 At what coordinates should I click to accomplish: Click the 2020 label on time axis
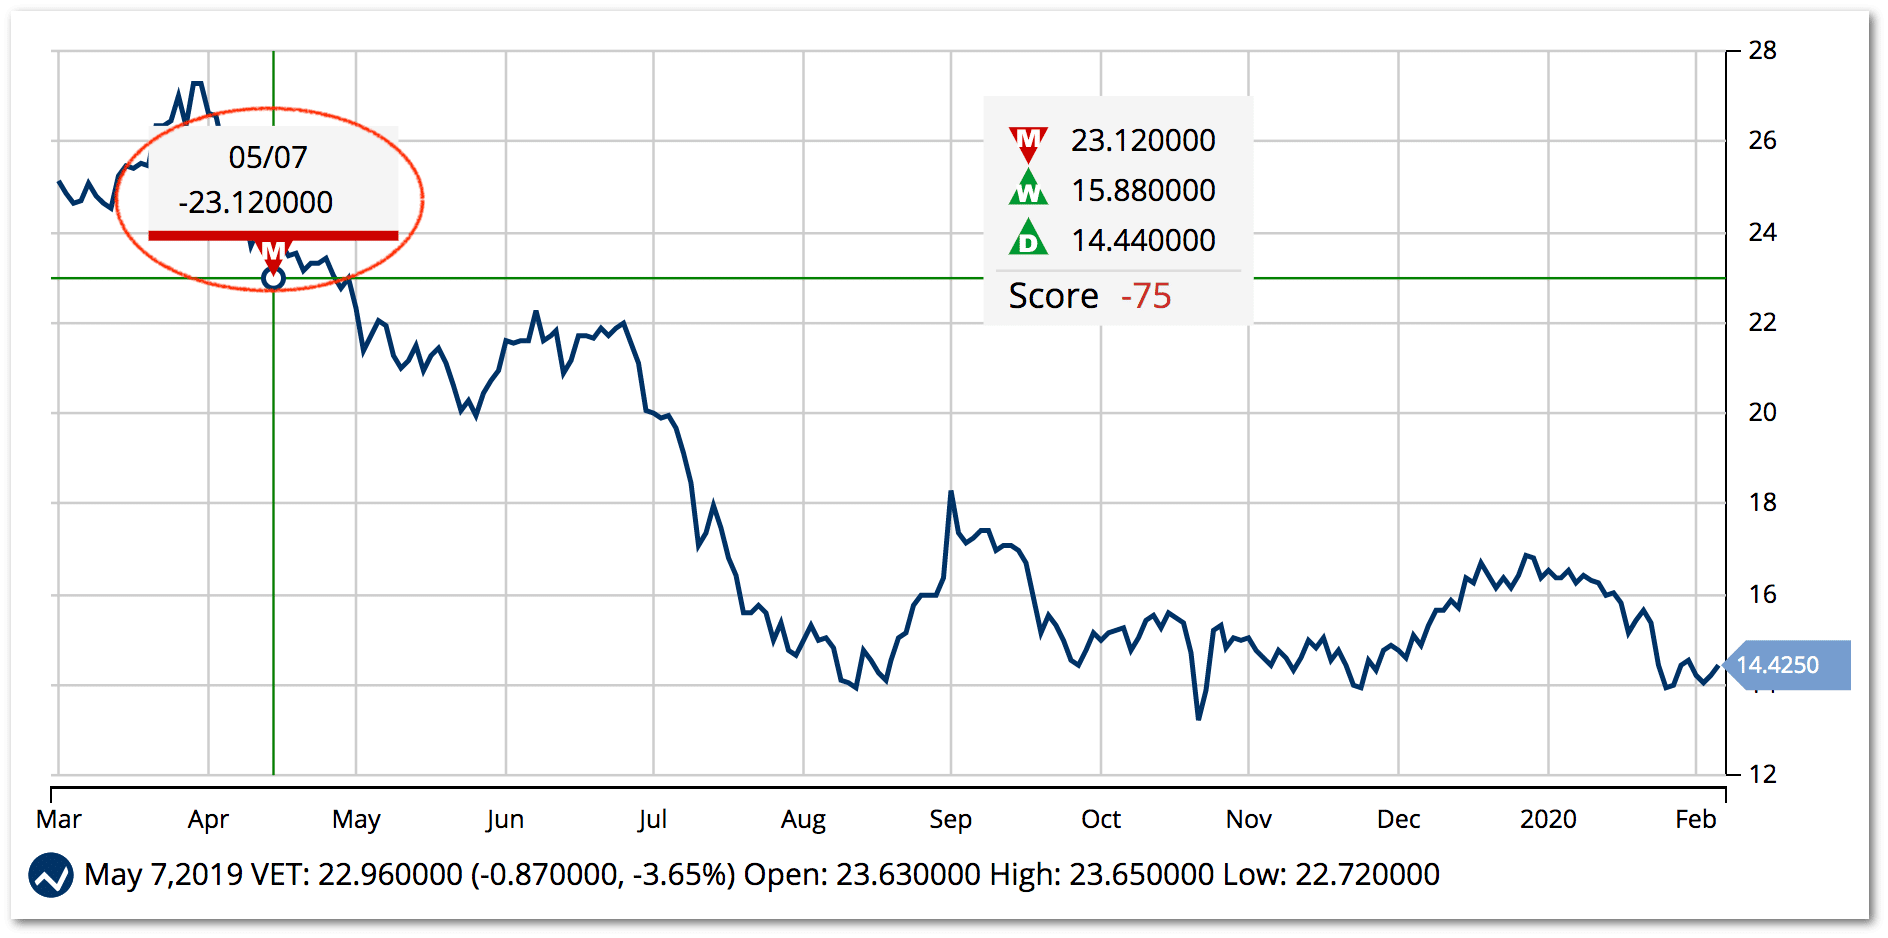pos(1548,819)
